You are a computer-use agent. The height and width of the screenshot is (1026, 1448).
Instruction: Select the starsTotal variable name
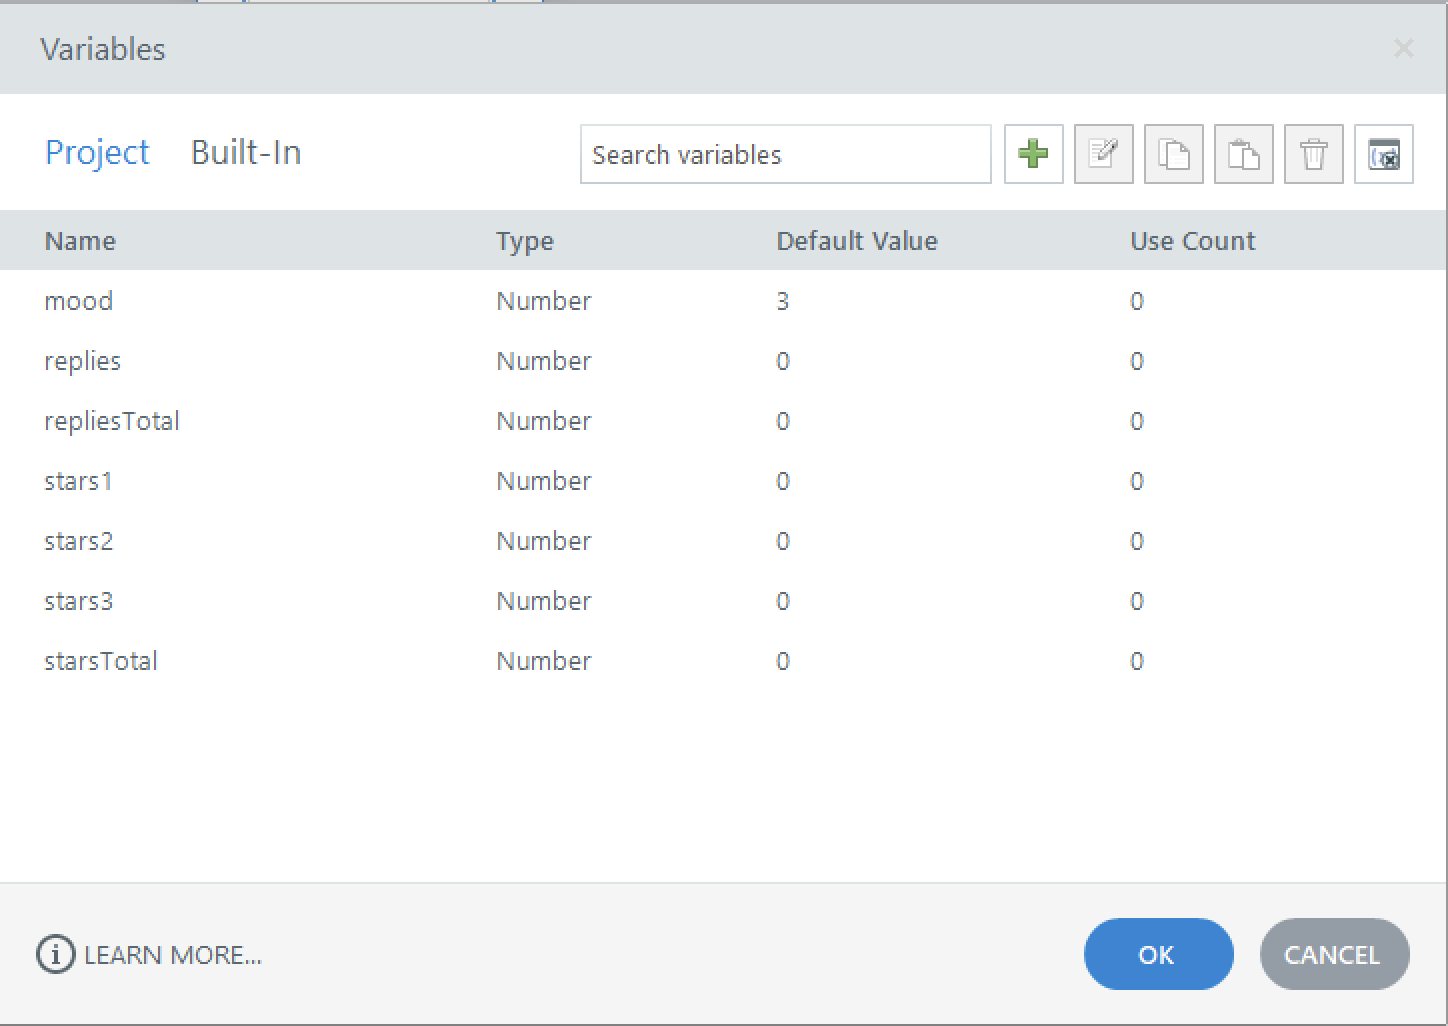coord(101,661)
